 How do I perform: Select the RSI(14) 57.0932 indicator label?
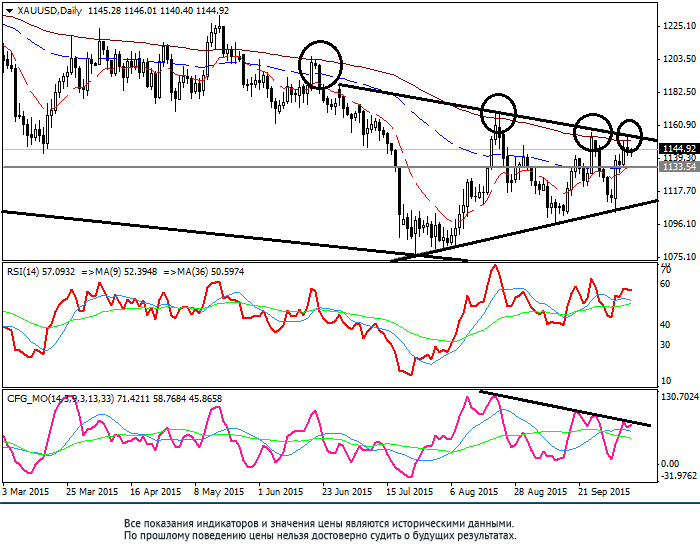tap(41, 272)
